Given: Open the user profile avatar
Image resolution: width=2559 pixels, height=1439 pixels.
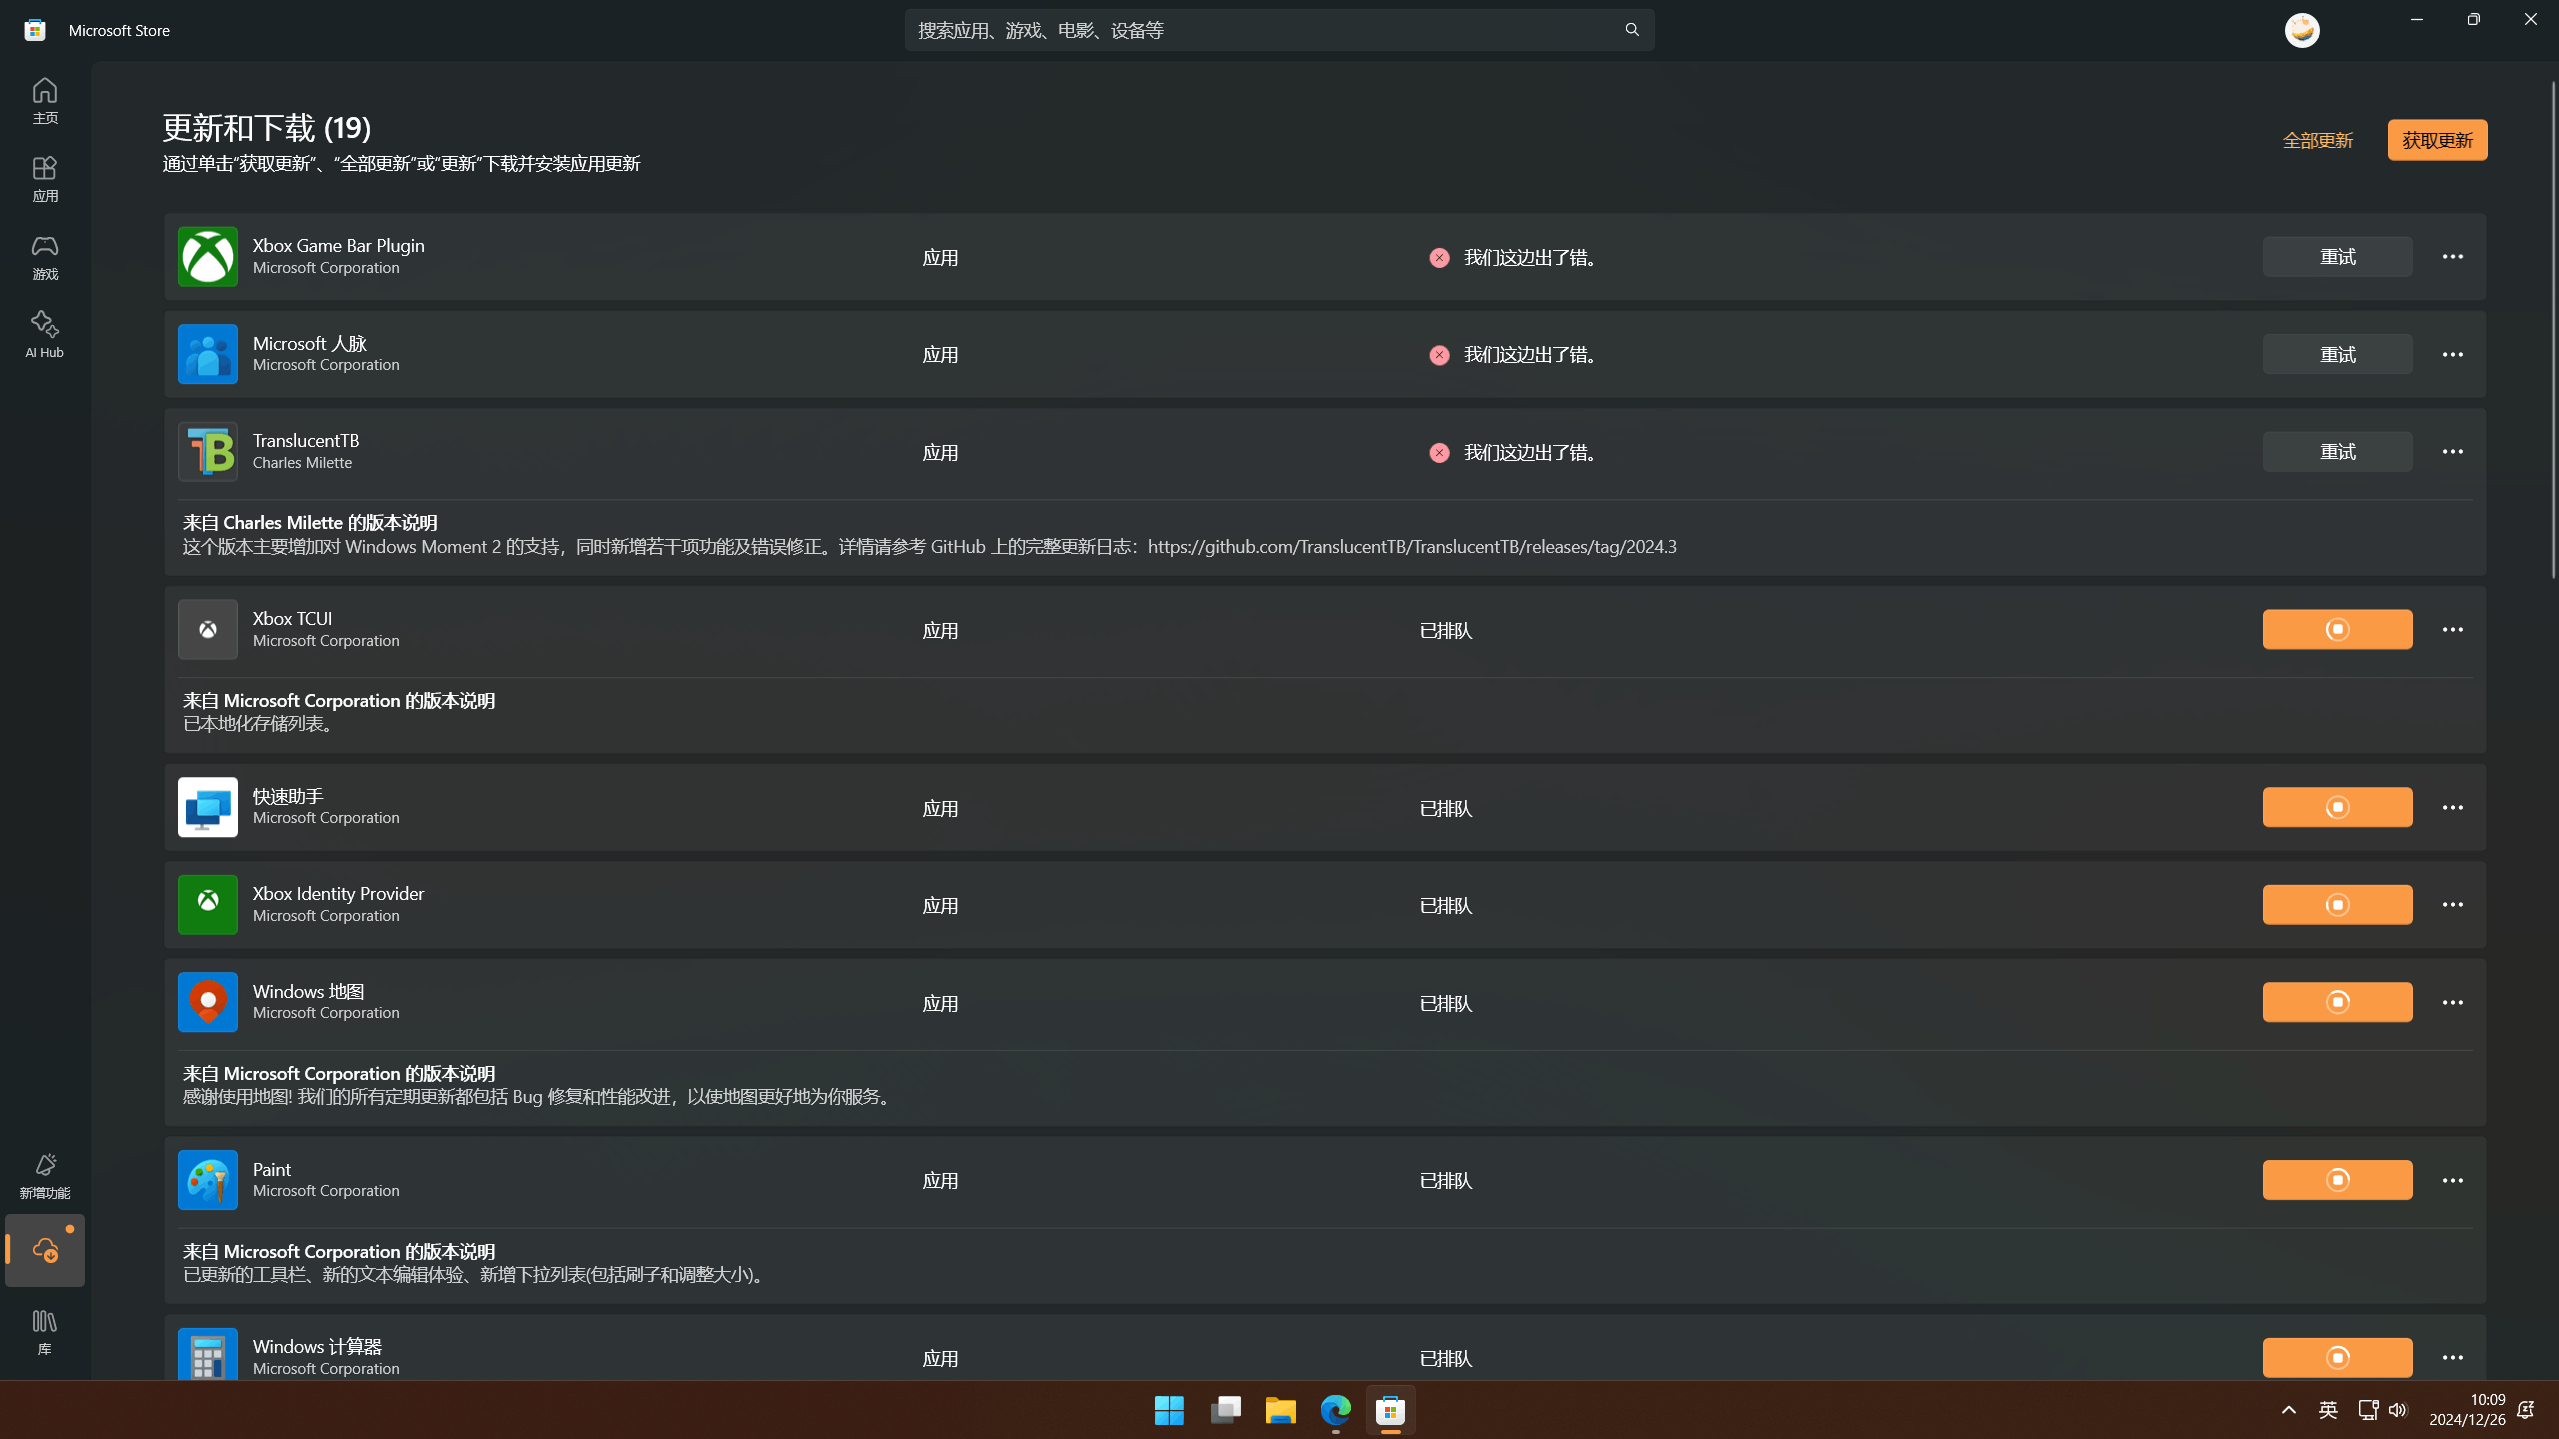Looking at the screenshot, I should point(2301,30).
